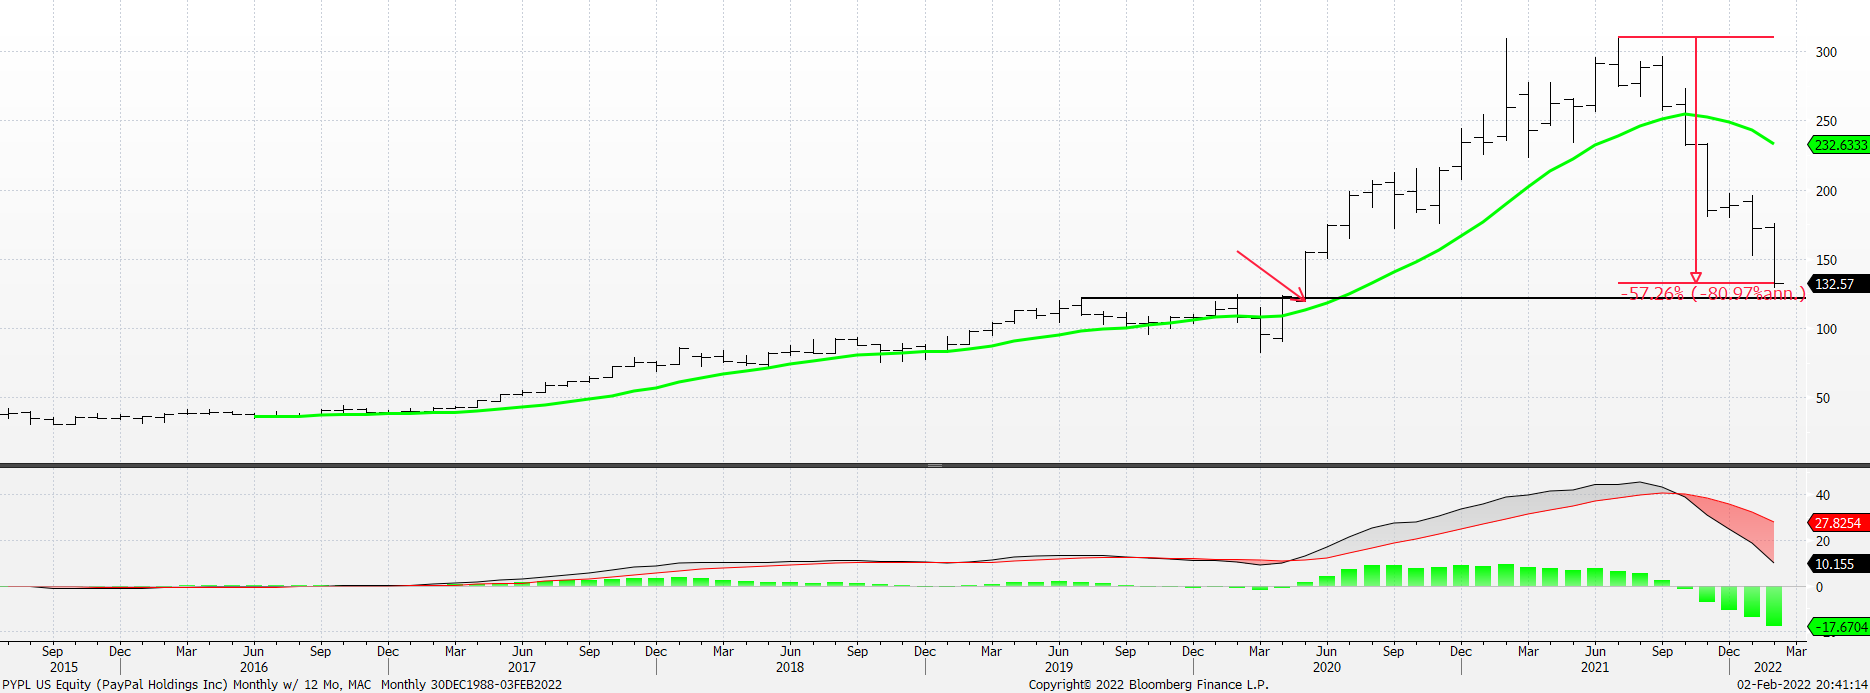Click the 2020 year label on the time axis
This screenshot has height=693, width=1870.
tap(1327, 667)
